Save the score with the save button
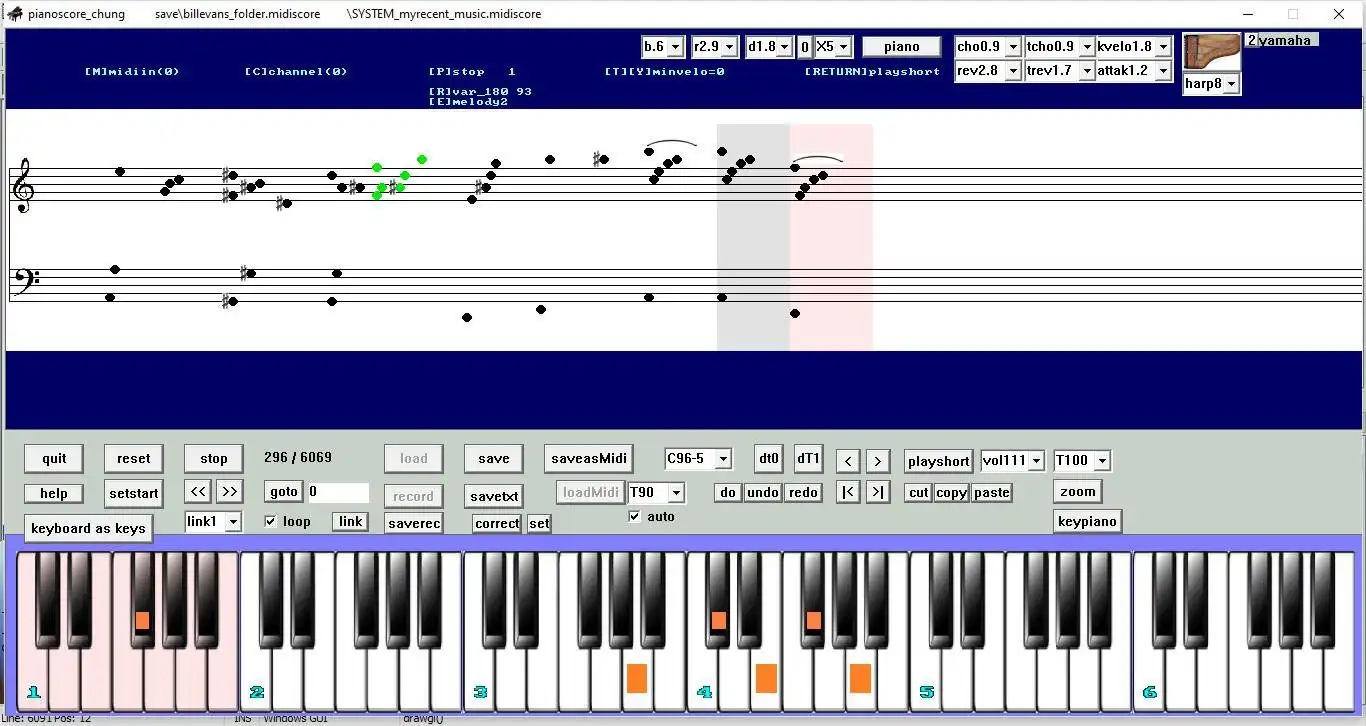Screen dimensions: 1366x726 494,459
